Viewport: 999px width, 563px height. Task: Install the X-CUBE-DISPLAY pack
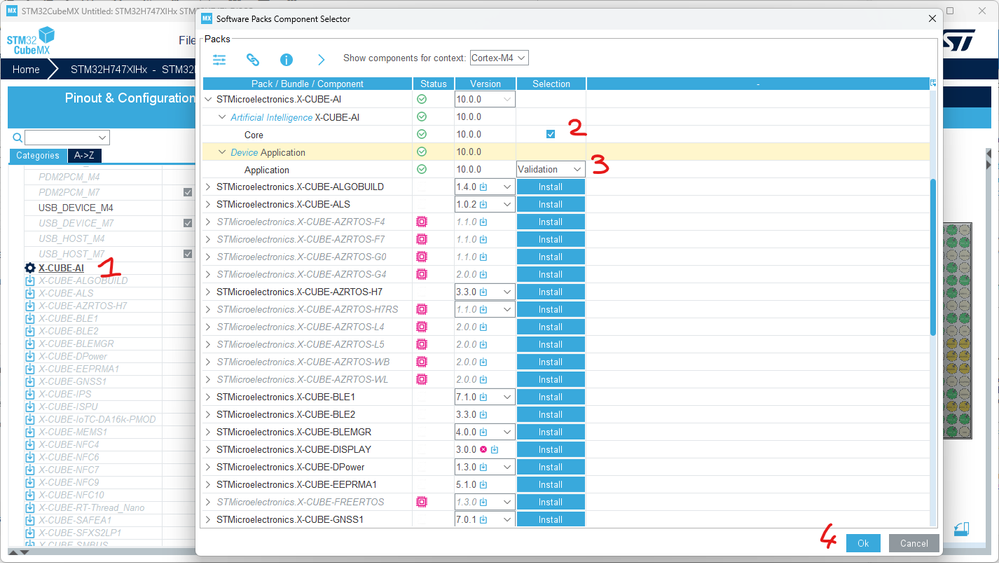[550, 450]
